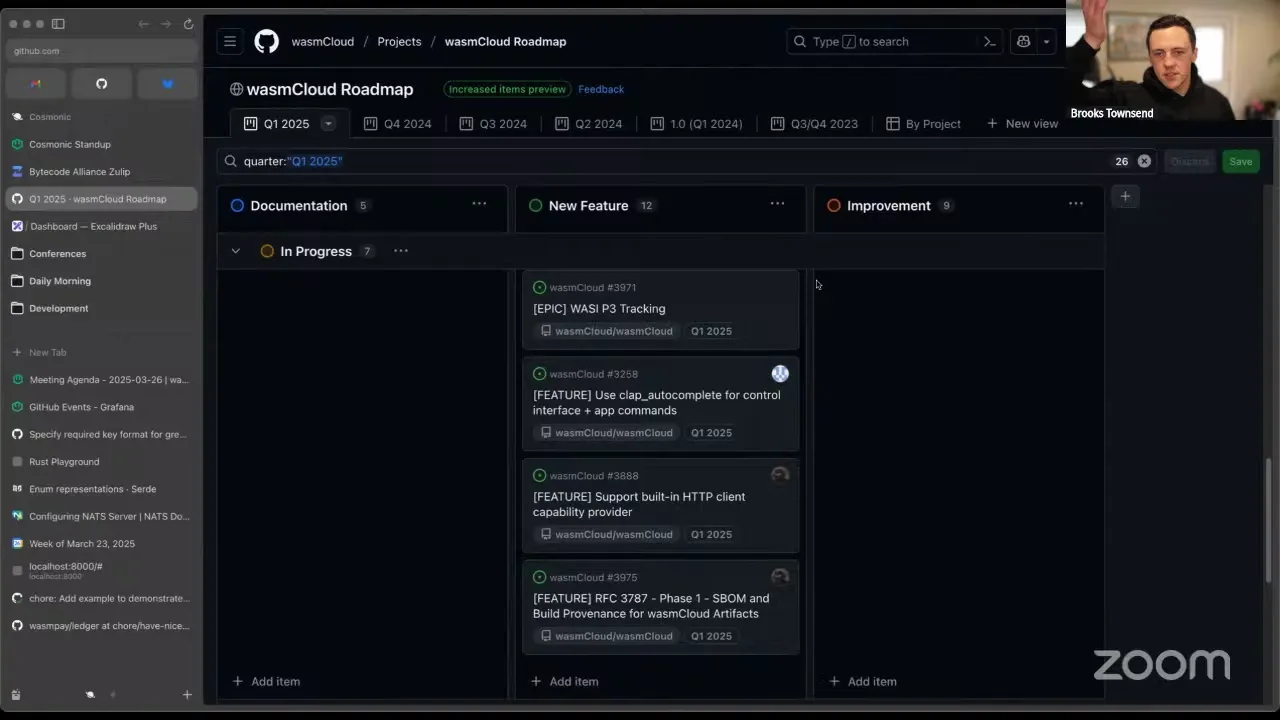
Task: Open '[EPIC] WASI P3 Tracking' issue
Action: (599, 309)
